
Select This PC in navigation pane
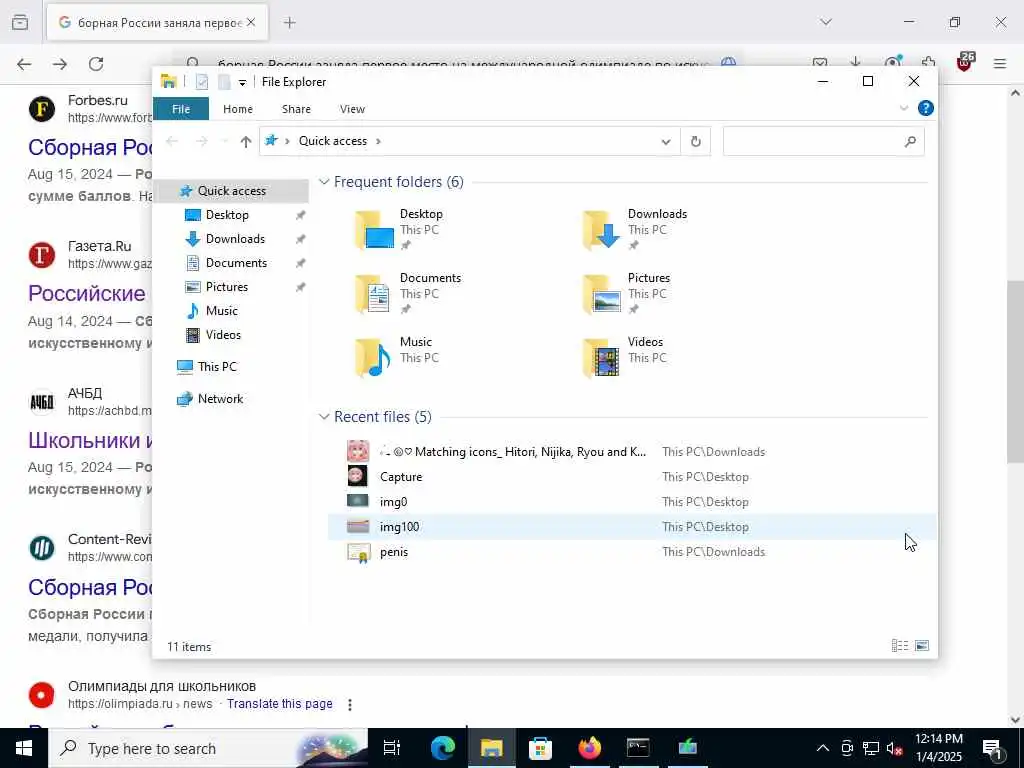click(217, 367)
